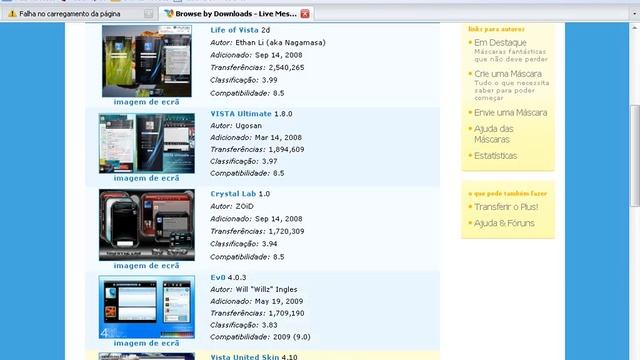This screenshot has width=640, height=360.
Task: Open 'imagem de ecrã' under Life of Vista
Action: pos(147,102)
